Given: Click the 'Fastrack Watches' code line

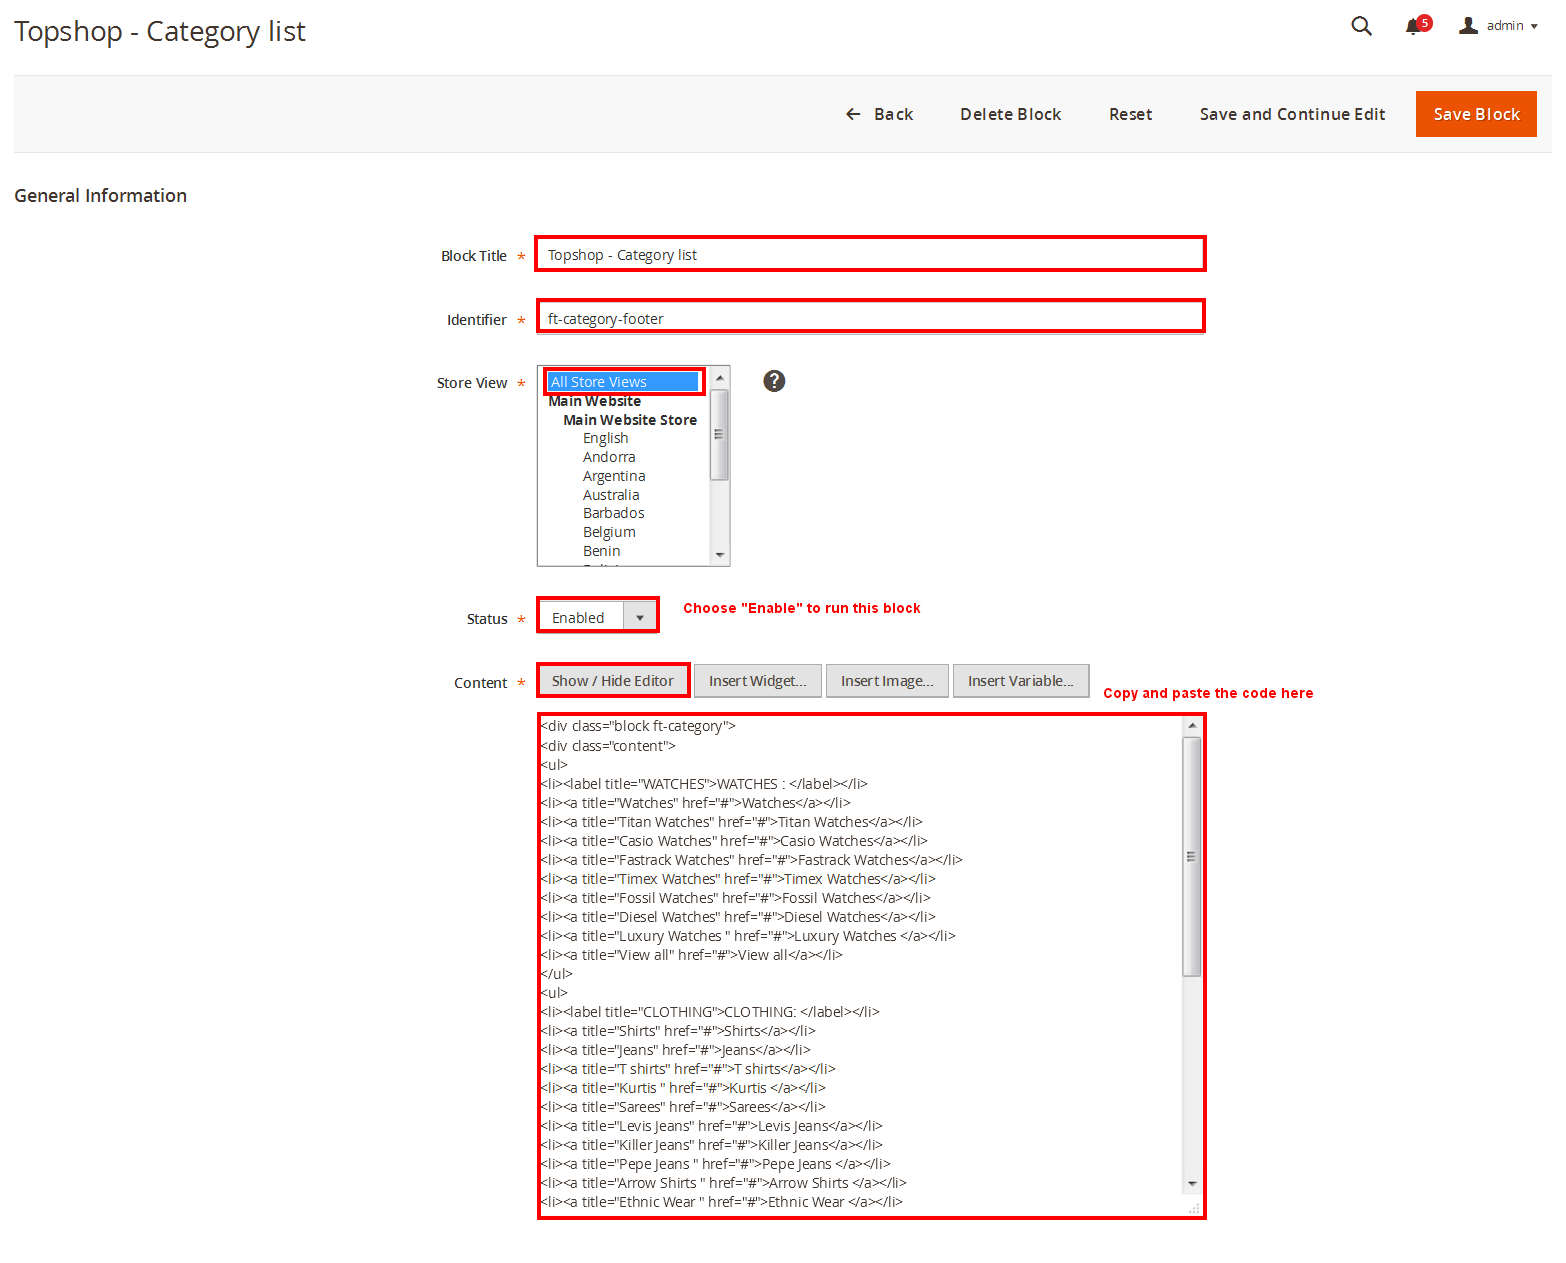Looking at the screenshot, I should (x=751, y=860).
